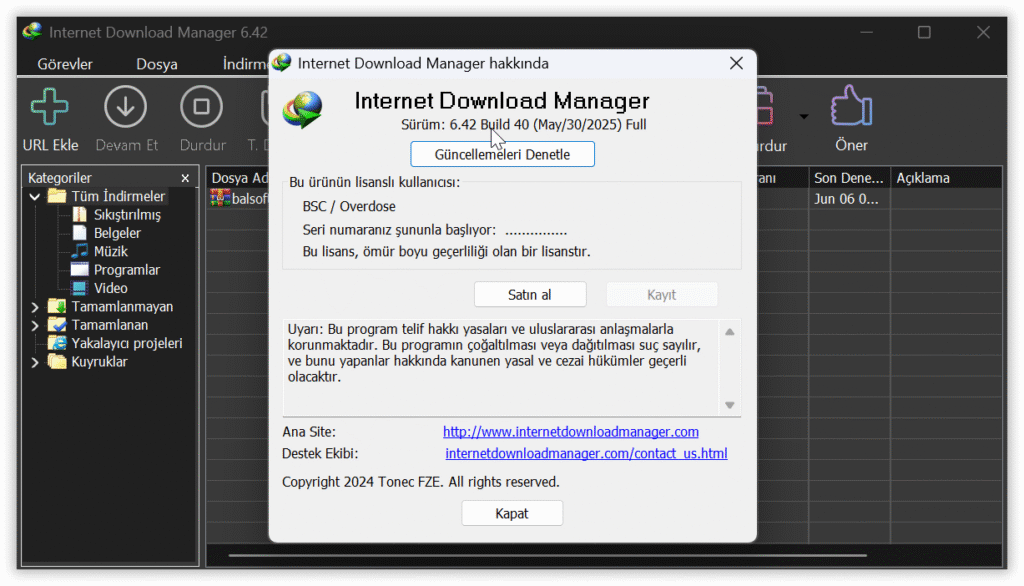Click the balsof file archive icon
The height and width of the screenshot is (586, 1024).
(220, 198)
